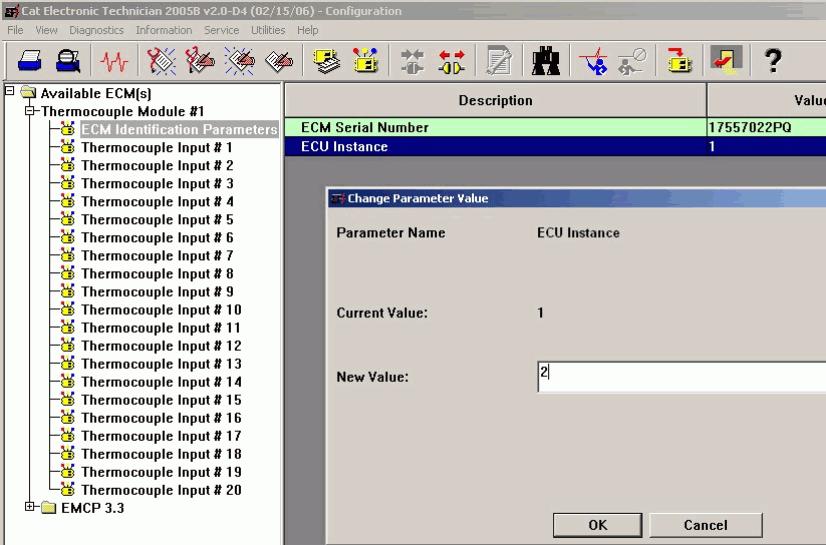The height and width of the screenshot is (545, 826).
Task: Click the blue figure with red graph icon
Action: [x=593, y=61]
